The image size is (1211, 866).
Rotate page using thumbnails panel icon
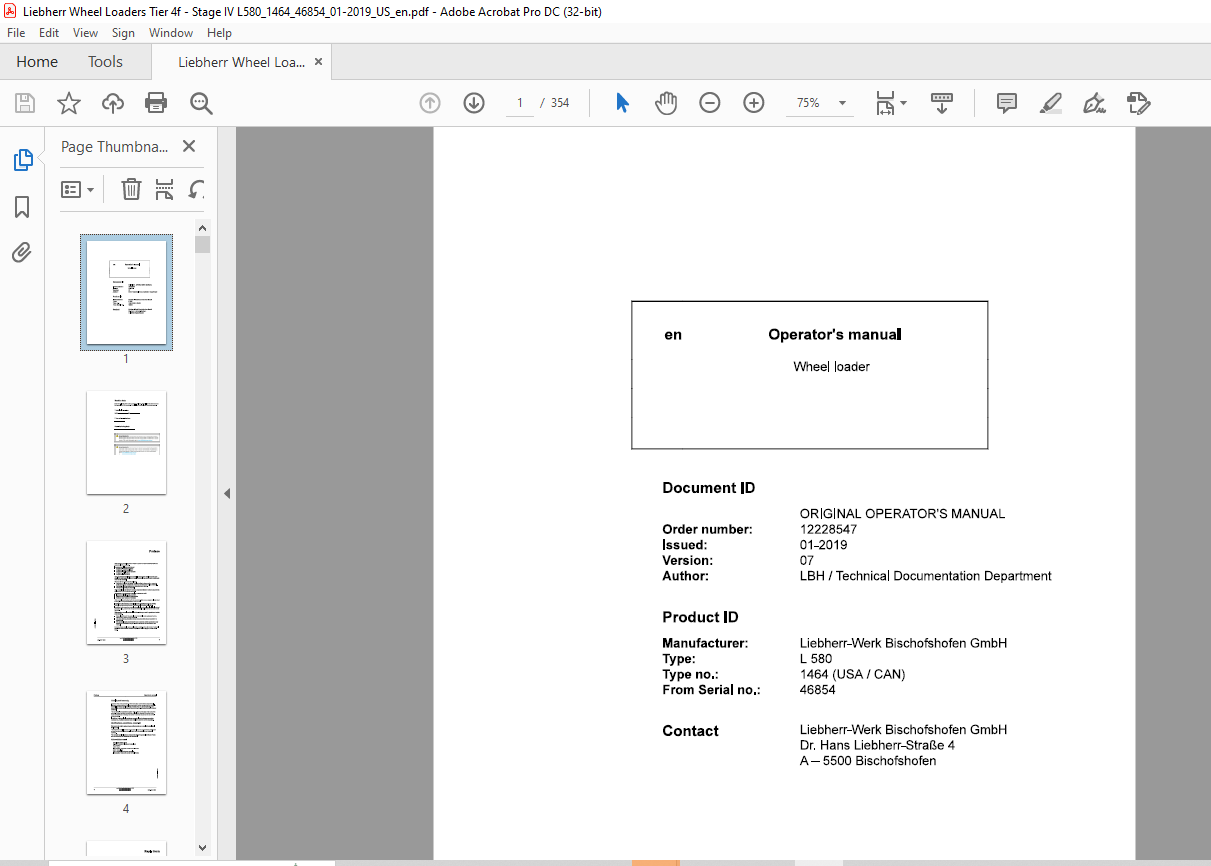(x=197, y=189)
